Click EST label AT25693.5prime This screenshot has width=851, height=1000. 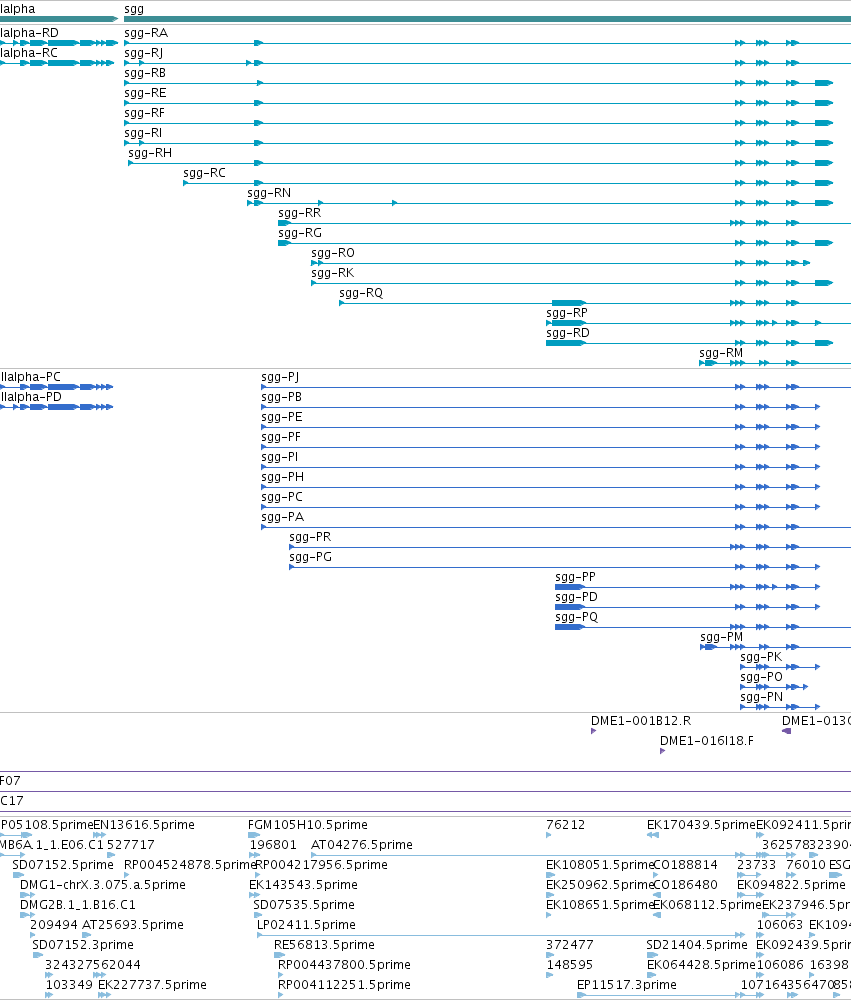pos(133,925)
